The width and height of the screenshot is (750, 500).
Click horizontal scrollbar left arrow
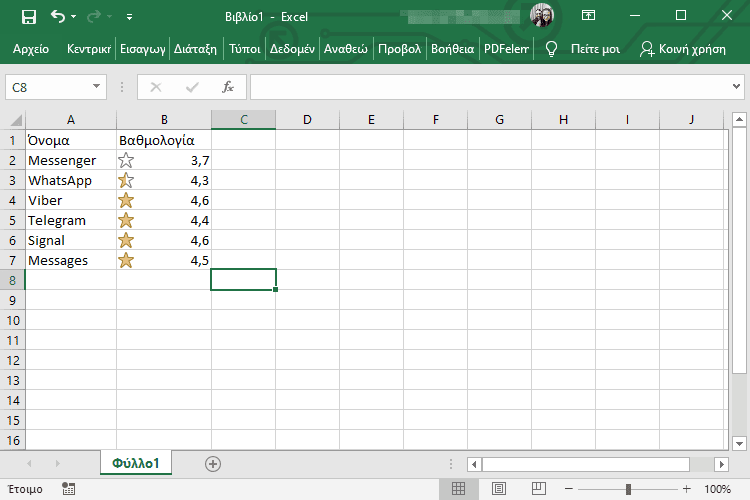(474, 464)
